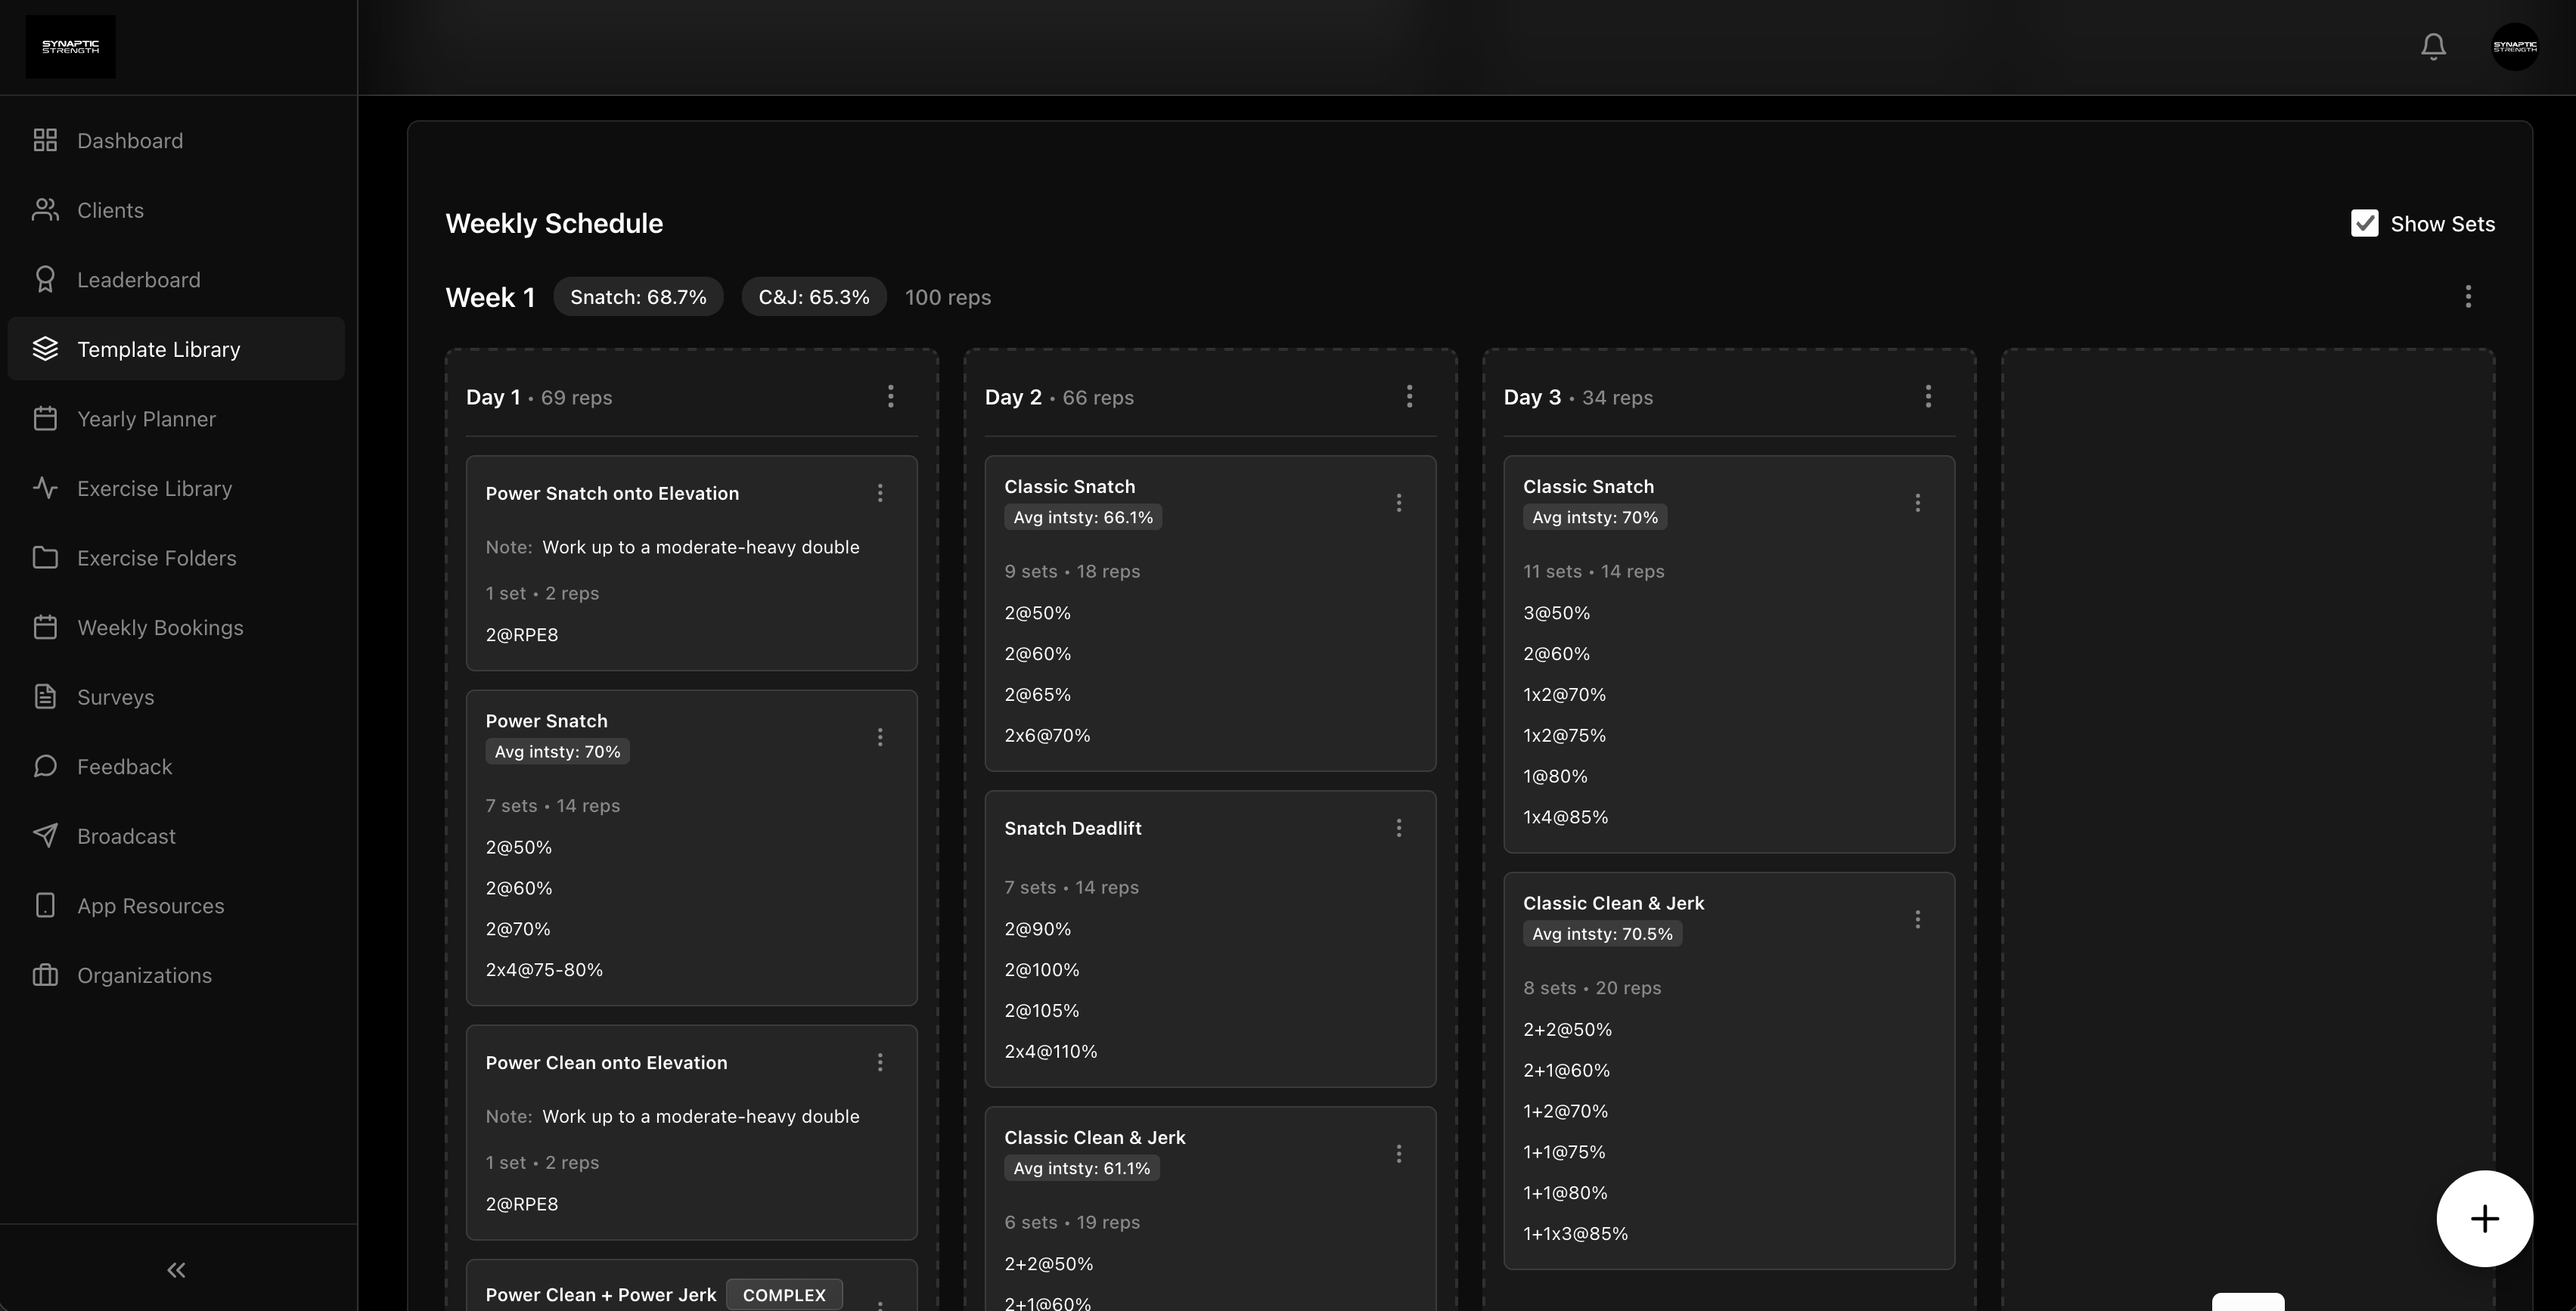Click the Surveys icon

(45, 697)
